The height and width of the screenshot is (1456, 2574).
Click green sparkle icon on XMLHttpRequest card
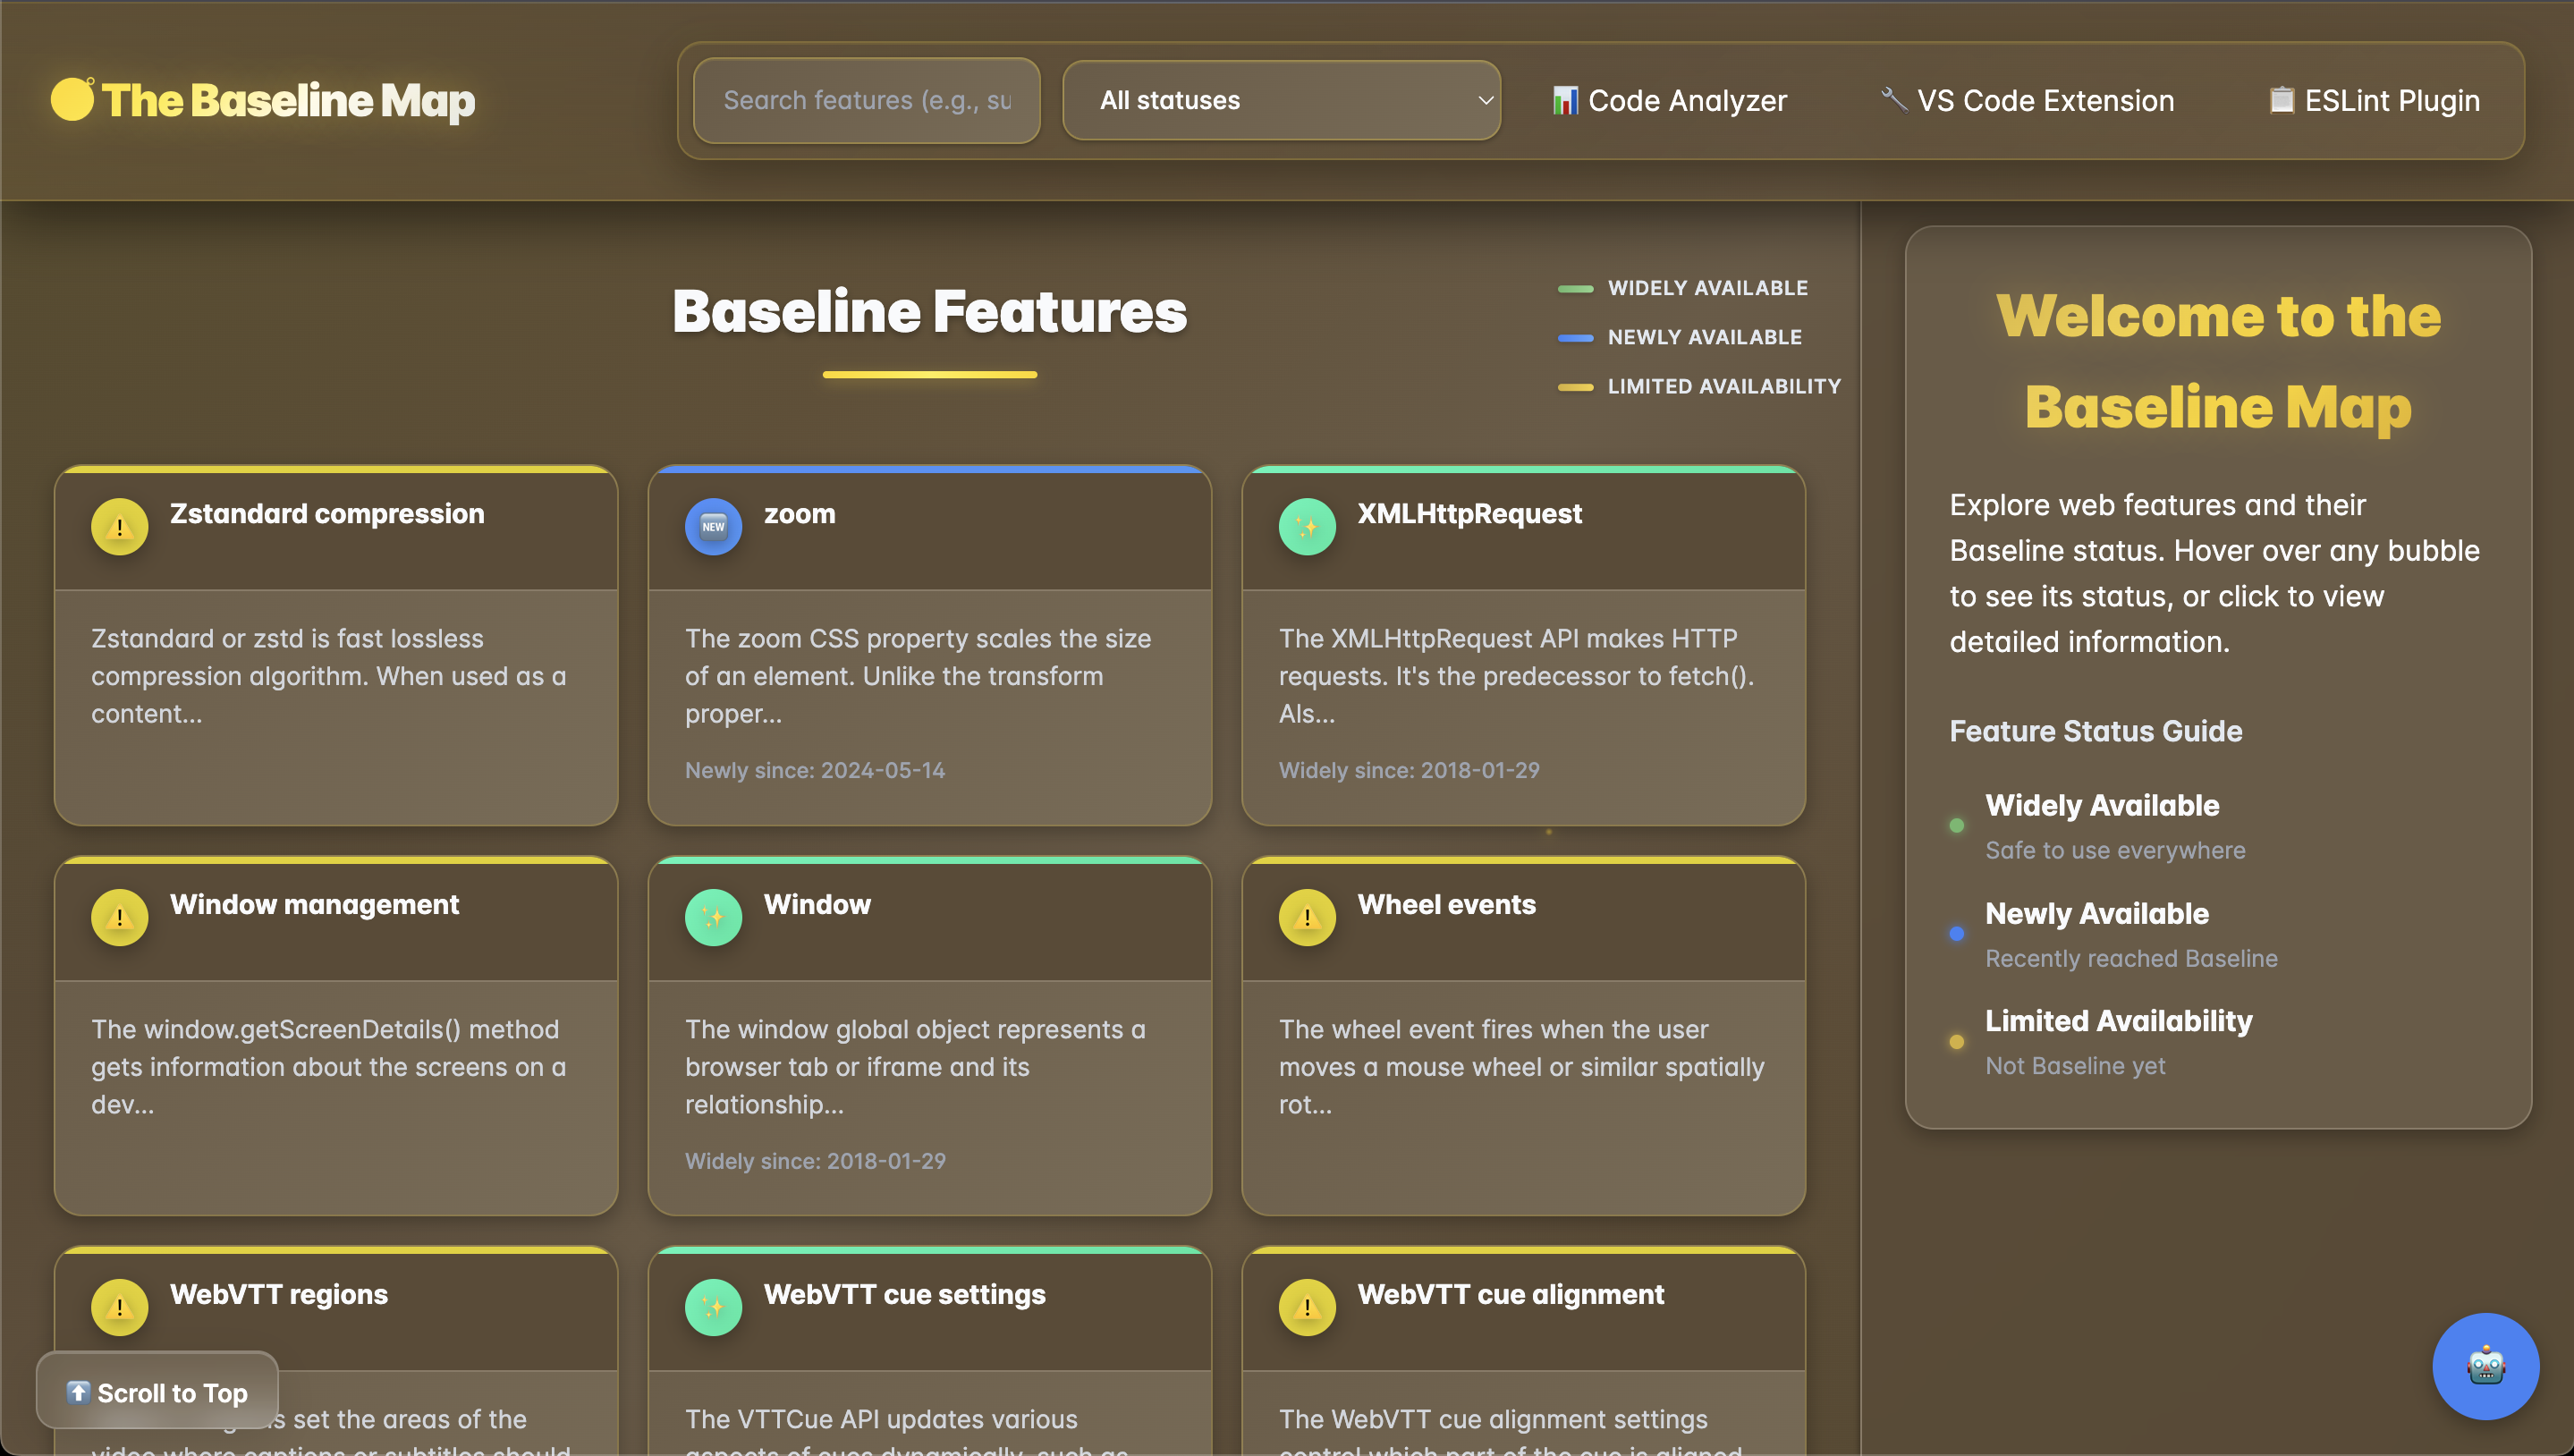click(1306, 527)
